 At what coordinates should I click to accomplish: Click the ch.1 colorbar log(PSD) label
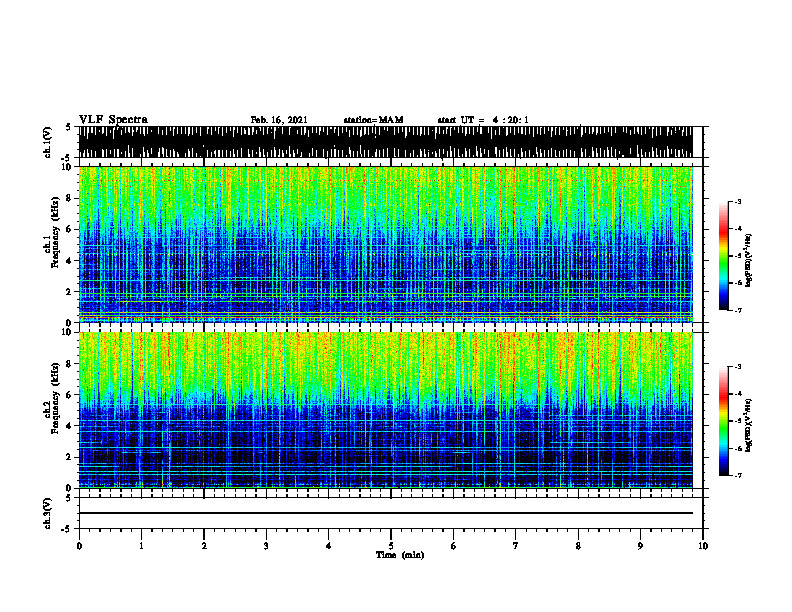pyautogui.click(x=749, y=260)
